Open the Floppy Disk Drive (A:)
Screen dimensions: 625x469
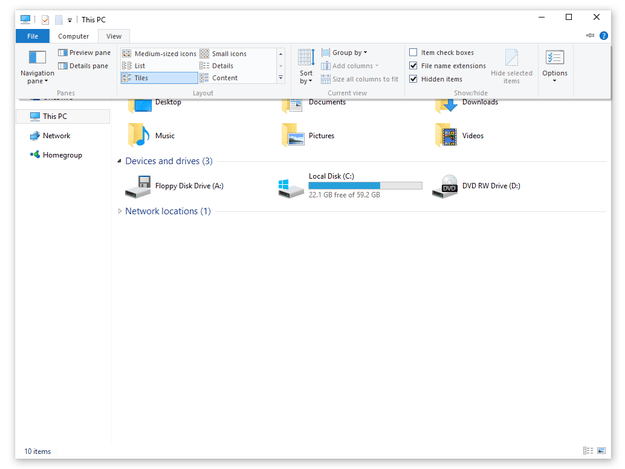point(137,186)
